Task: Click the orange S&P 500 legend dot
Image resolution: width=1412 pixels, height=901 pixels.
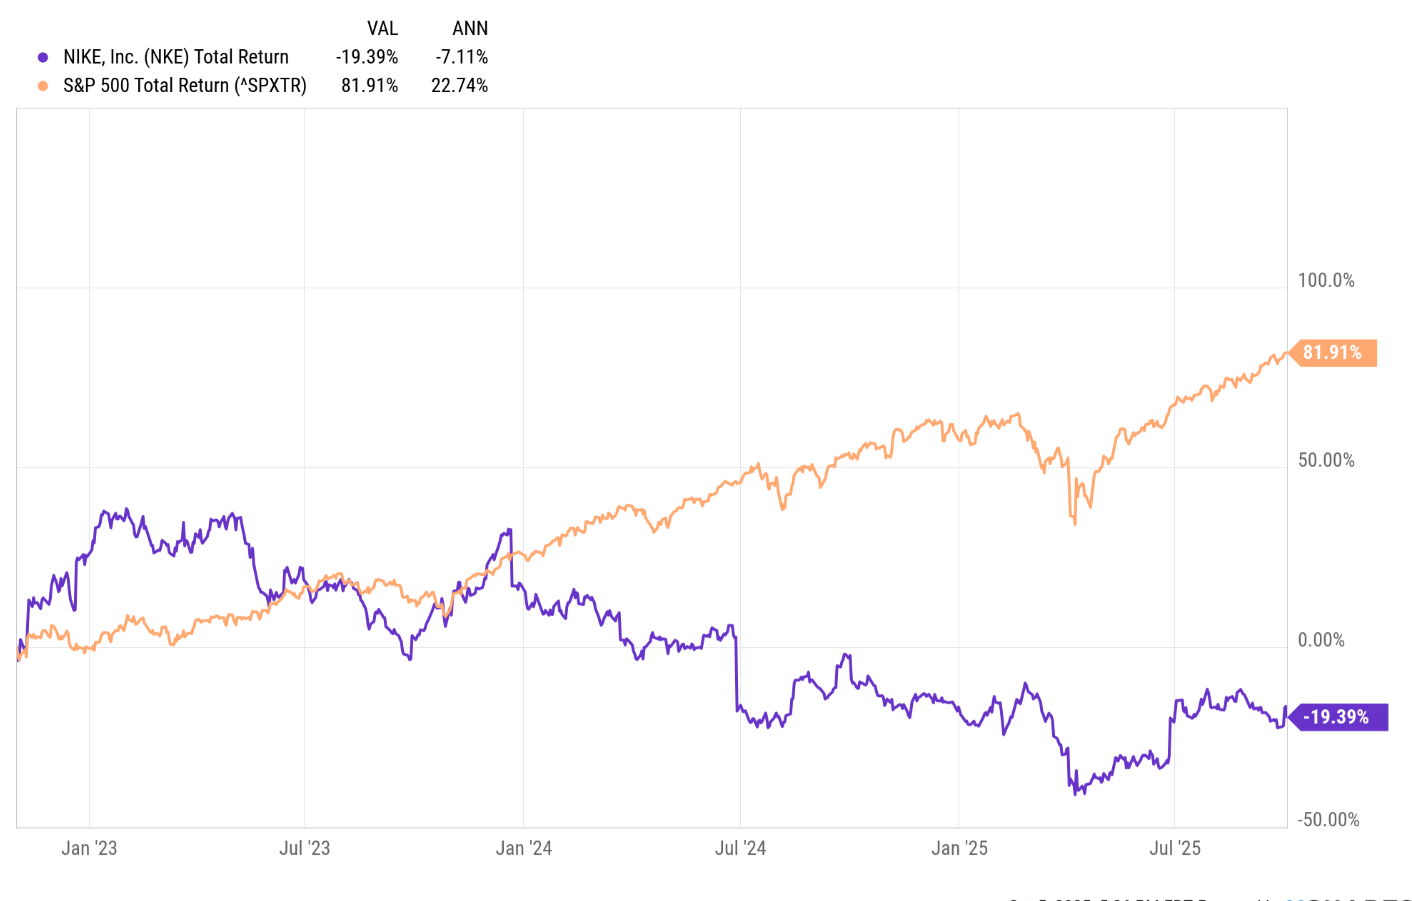Action: [43, 86]
